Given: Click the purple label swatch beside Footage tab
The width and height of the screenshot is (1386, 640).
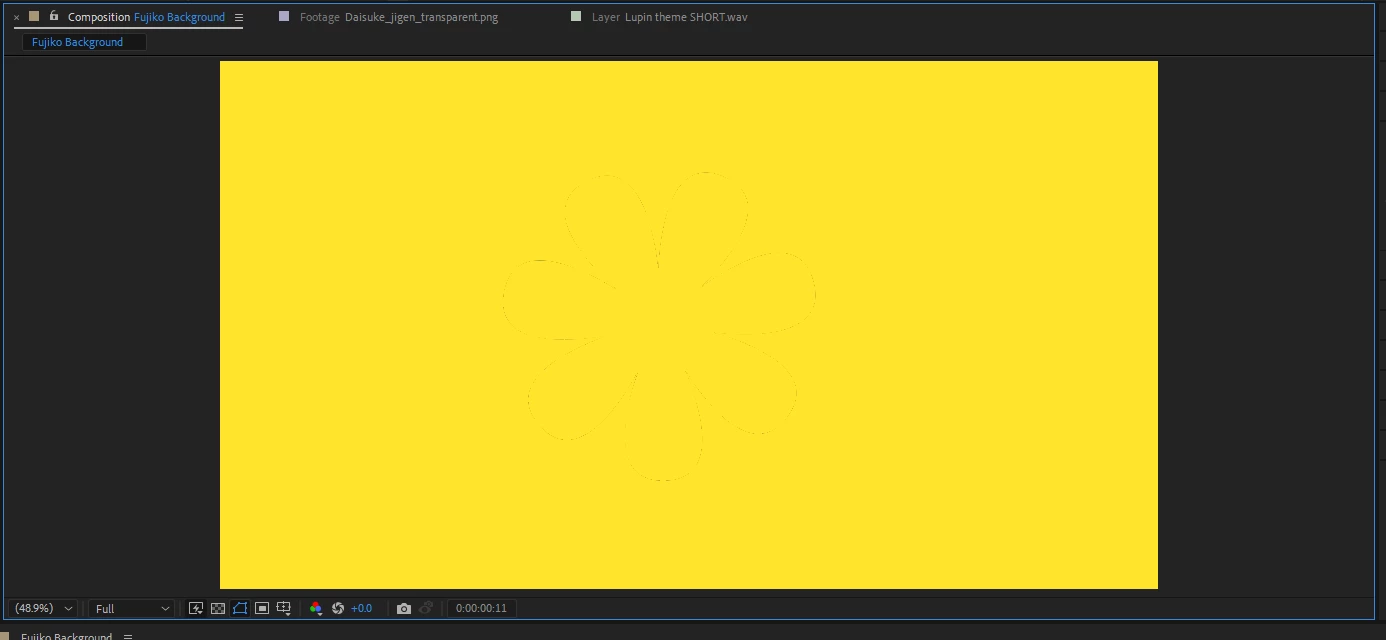Looking at the screenshot, I should [284, 16].
